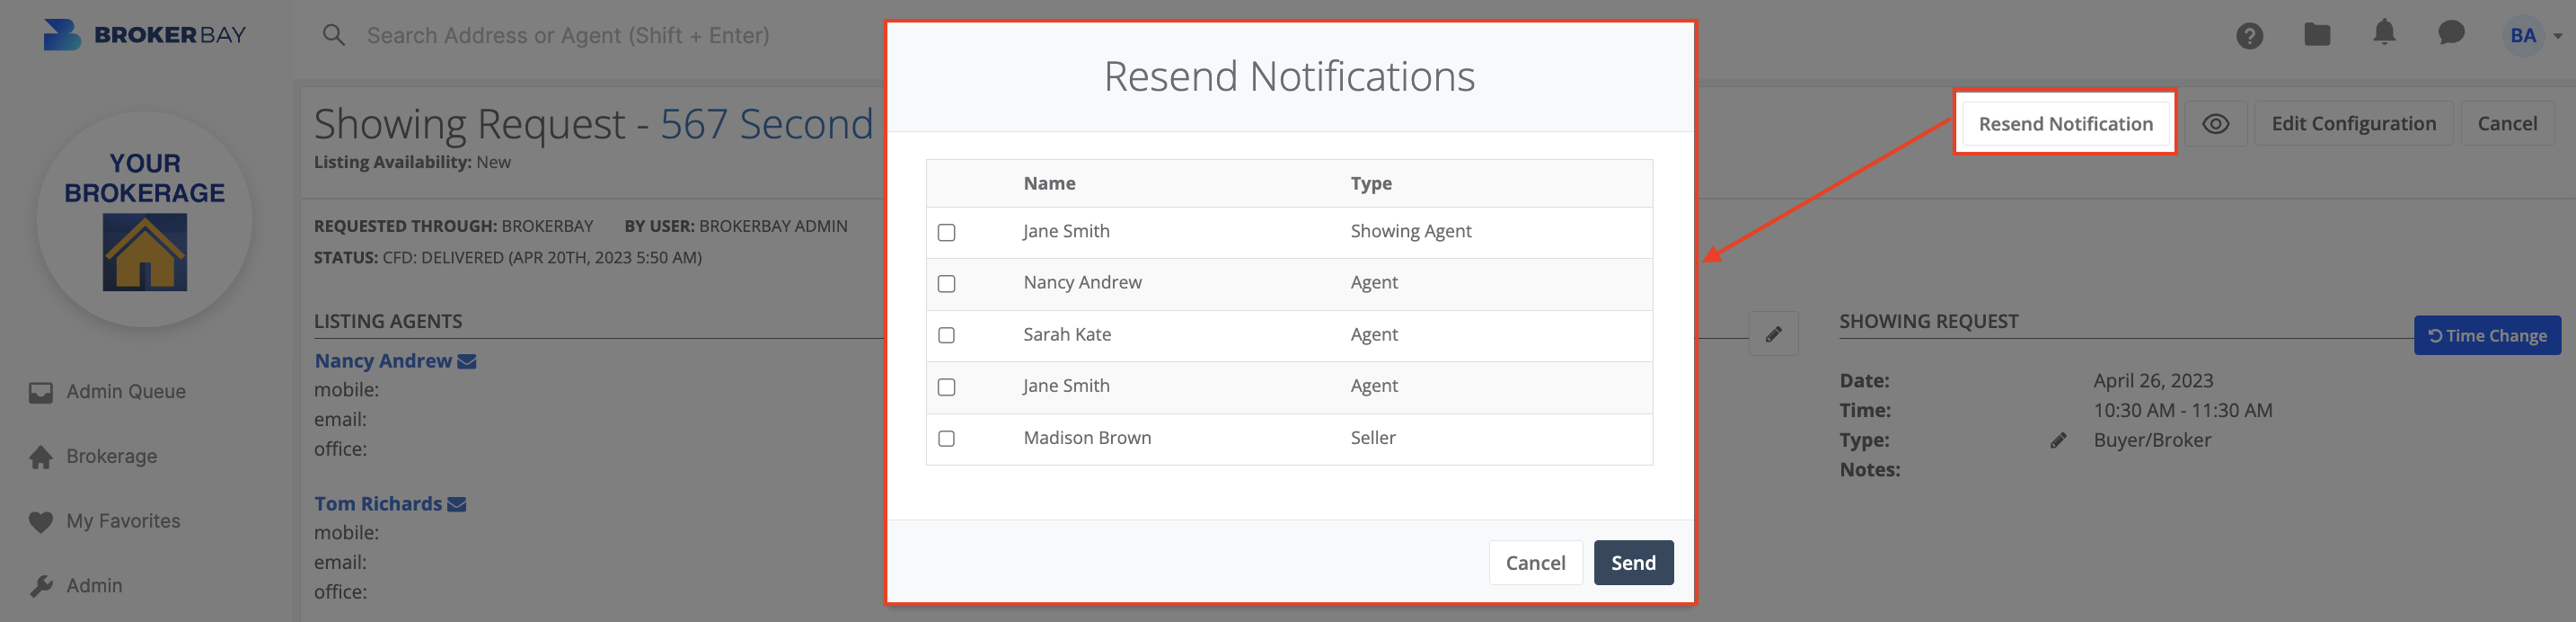
Task: Click the help question mark icon
Action: 2249,36
